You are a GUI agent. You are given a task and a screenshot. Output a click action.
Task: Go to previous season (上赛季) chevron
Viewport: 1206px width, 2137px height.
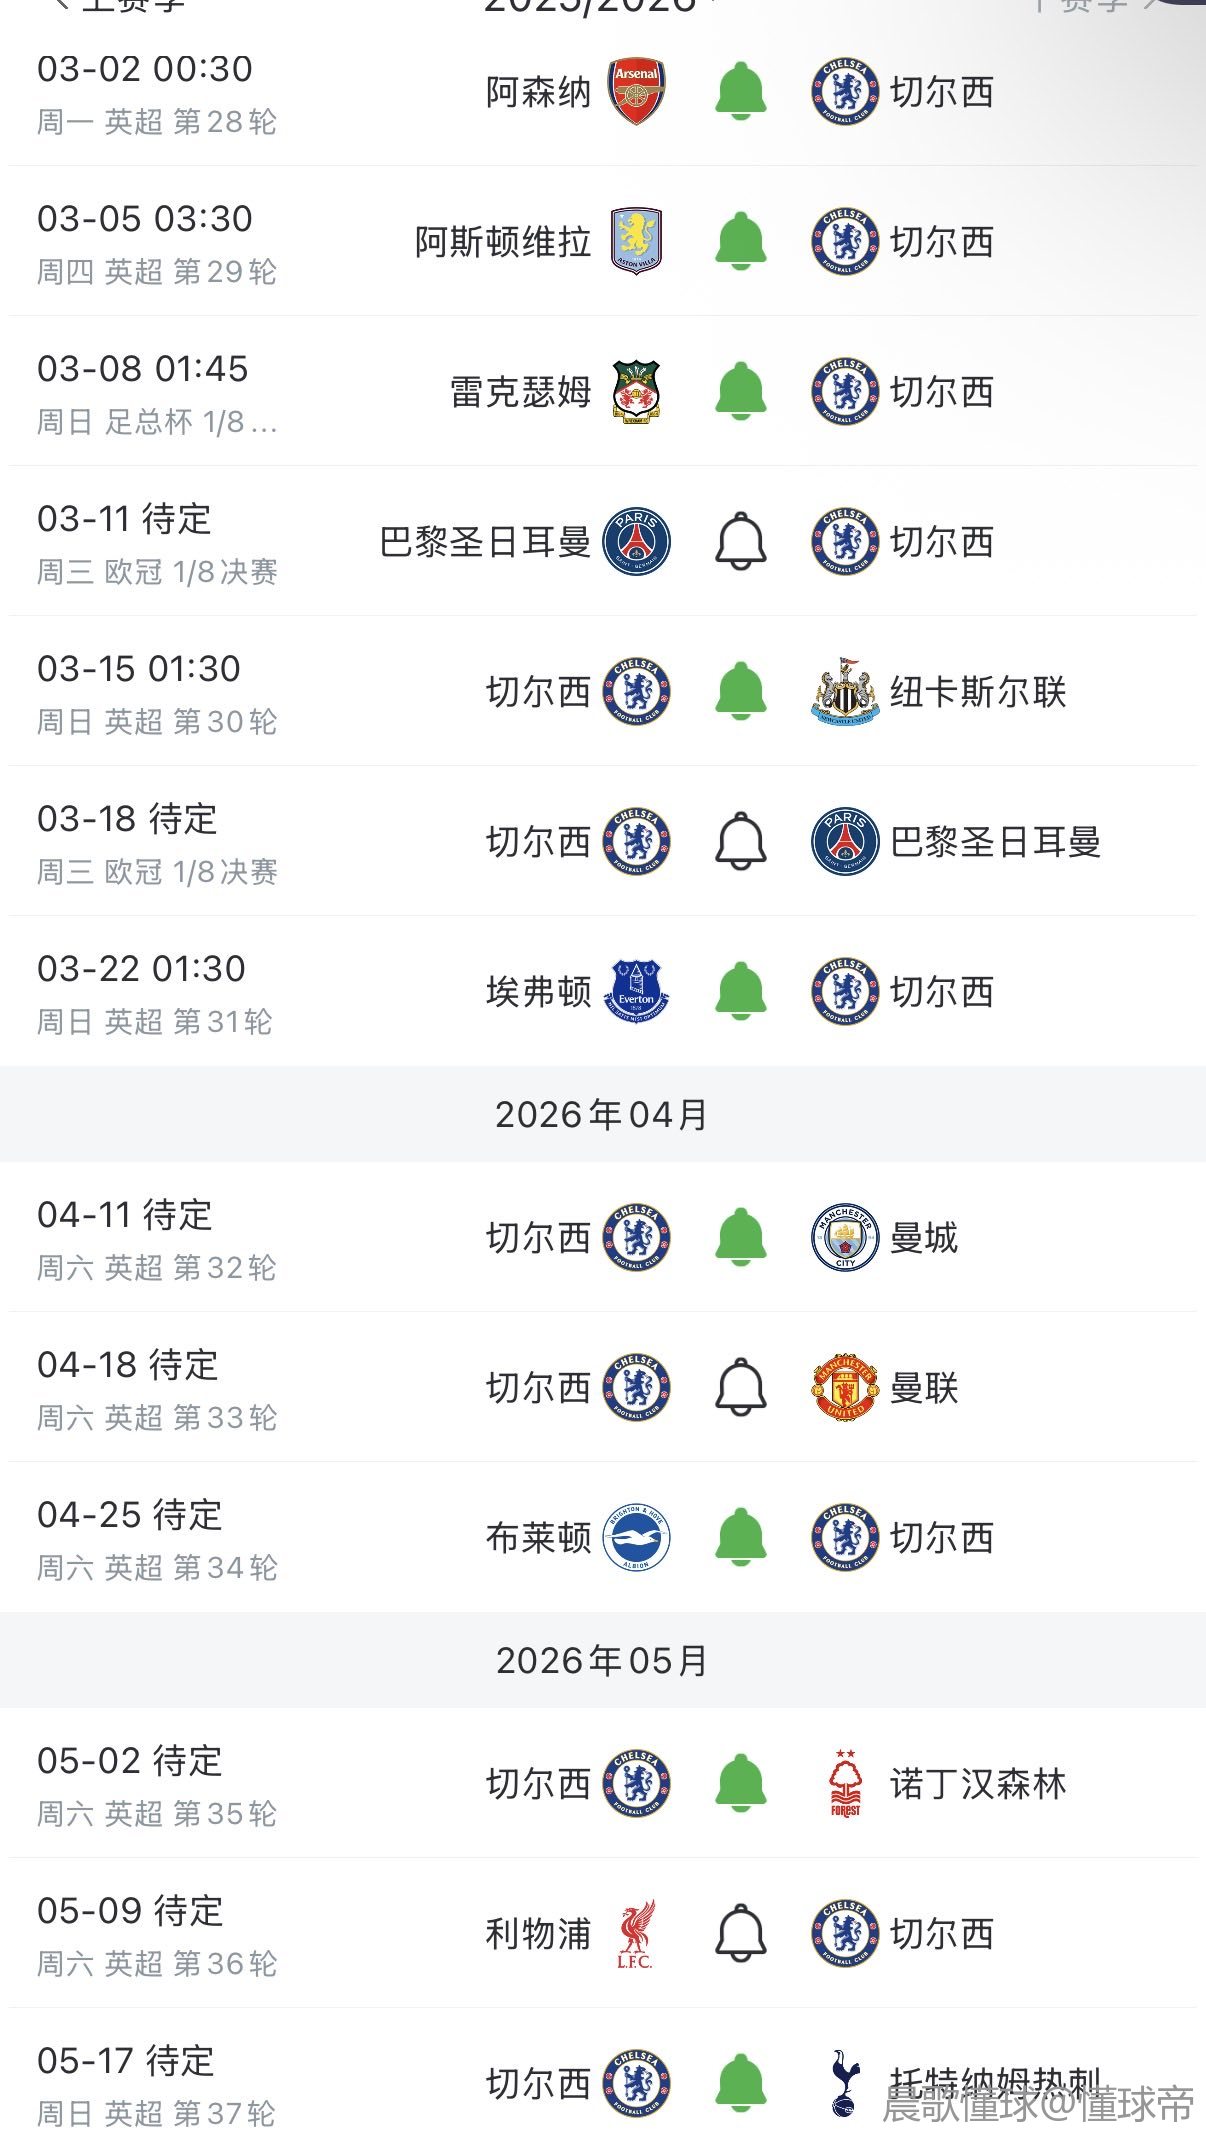pos(62,5)
